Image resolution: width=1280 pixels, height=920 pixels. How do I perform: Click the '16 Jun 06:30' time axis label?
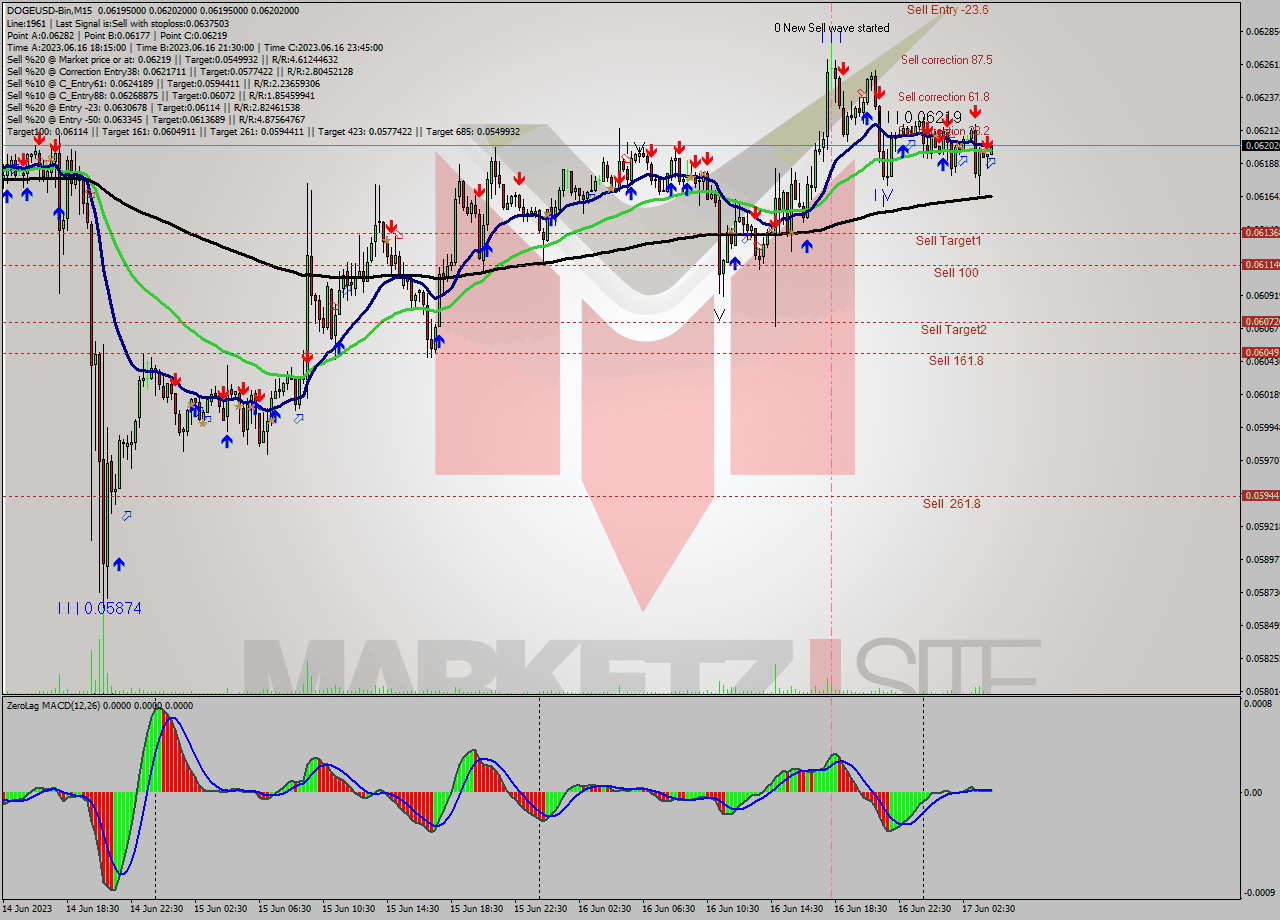coord(668,909)
